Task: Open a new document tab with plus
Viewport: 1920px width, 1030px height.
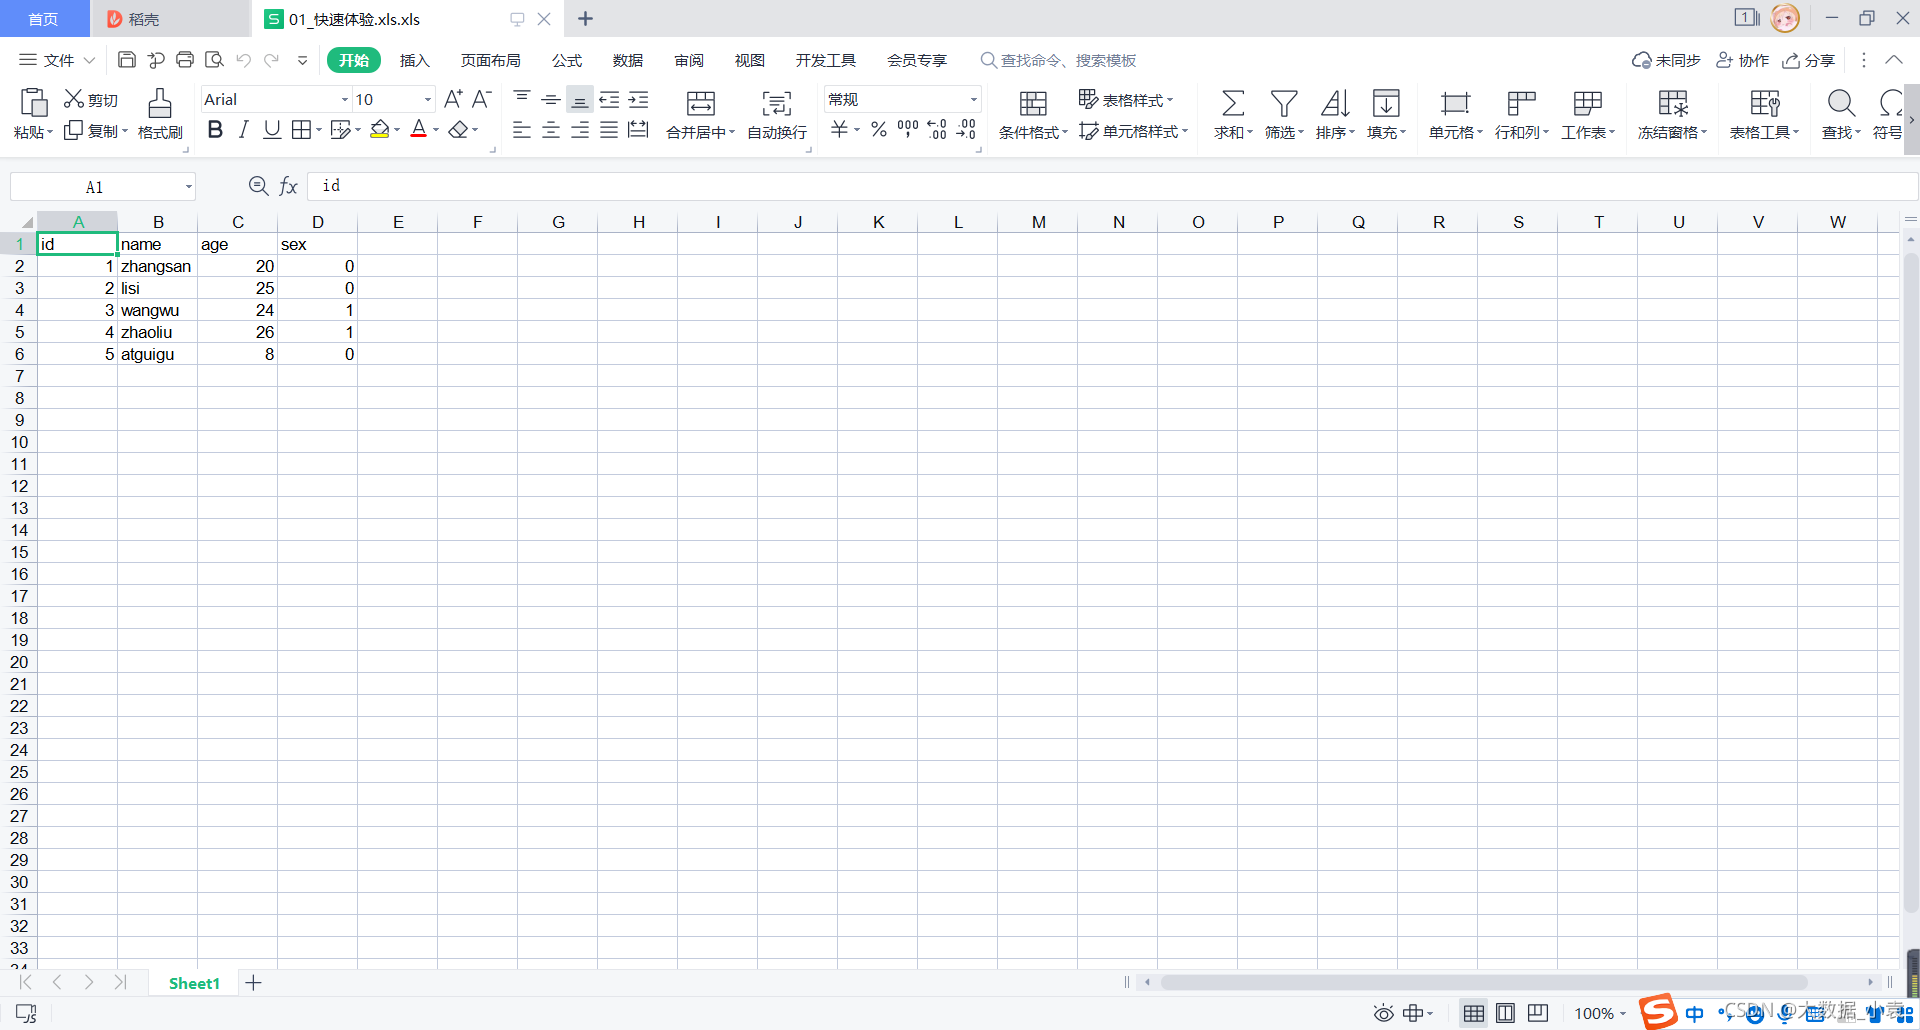Action: point(586,19)
